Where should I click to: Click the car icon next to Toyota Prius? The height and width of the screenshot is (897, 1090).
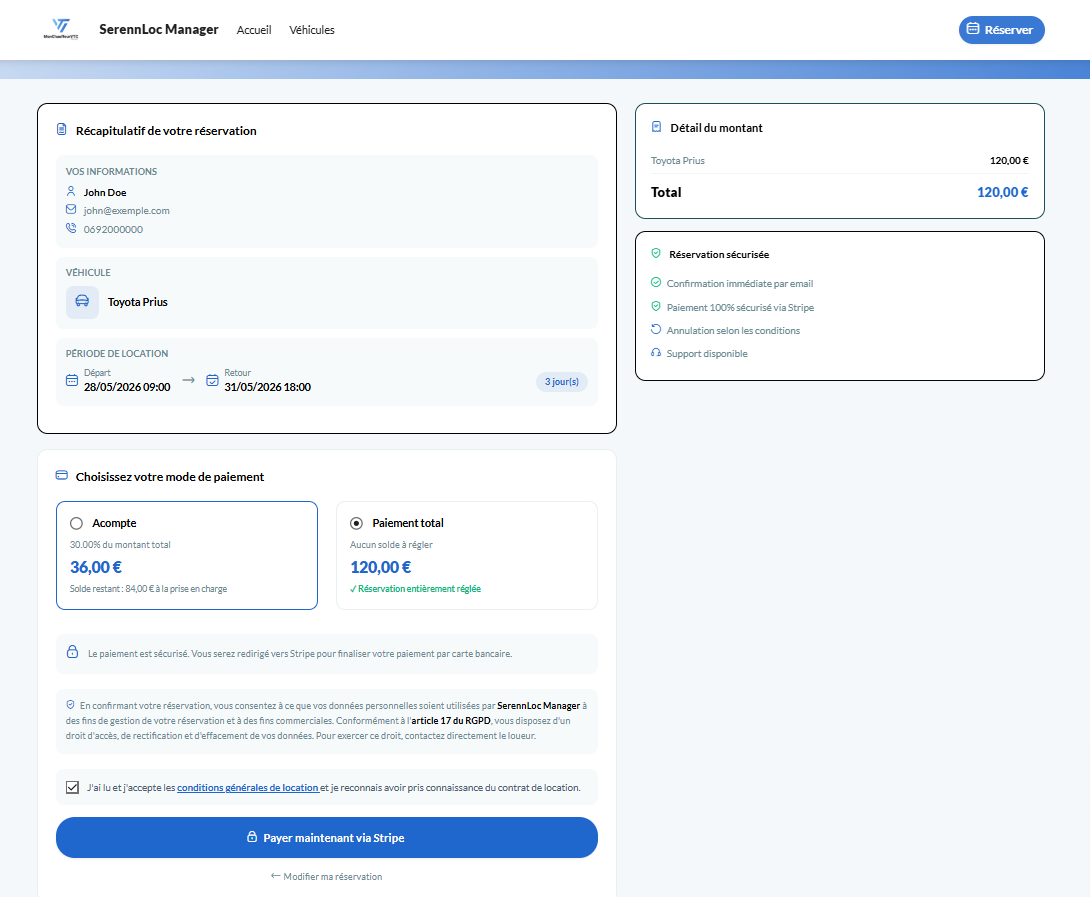(x=82, y=302)
